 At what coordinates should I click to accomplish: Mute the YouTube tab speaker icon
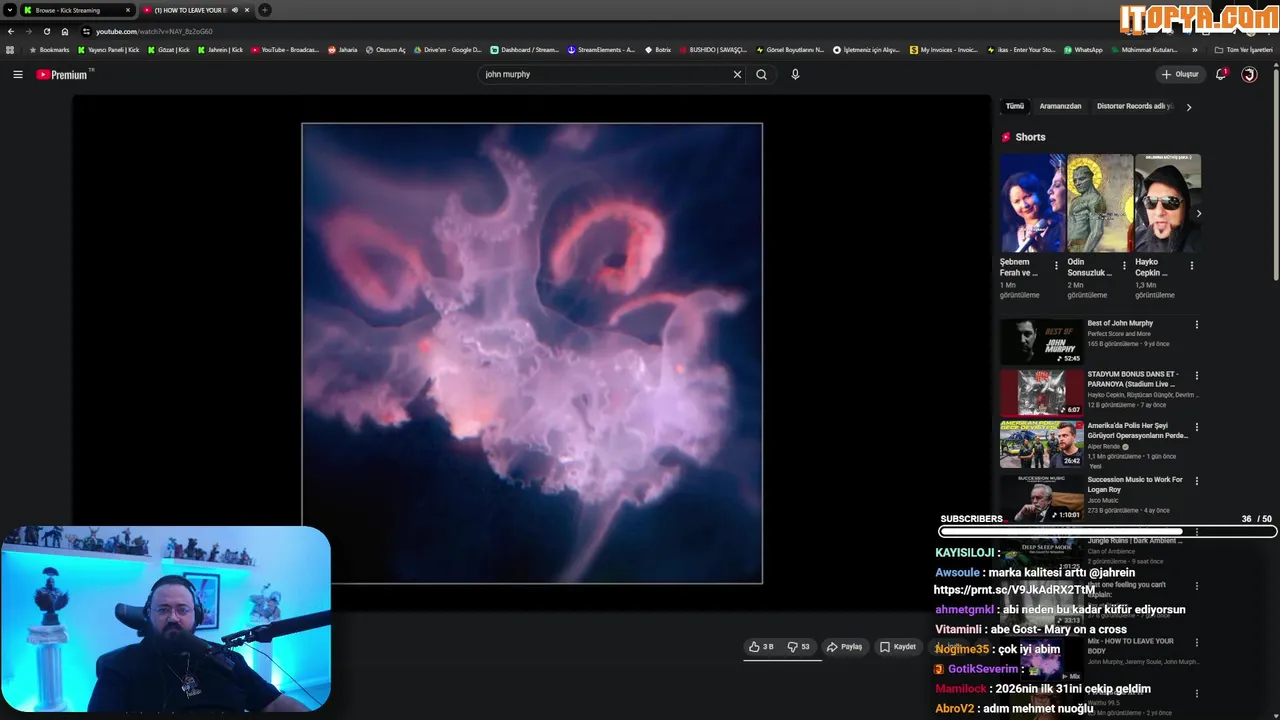235,10
